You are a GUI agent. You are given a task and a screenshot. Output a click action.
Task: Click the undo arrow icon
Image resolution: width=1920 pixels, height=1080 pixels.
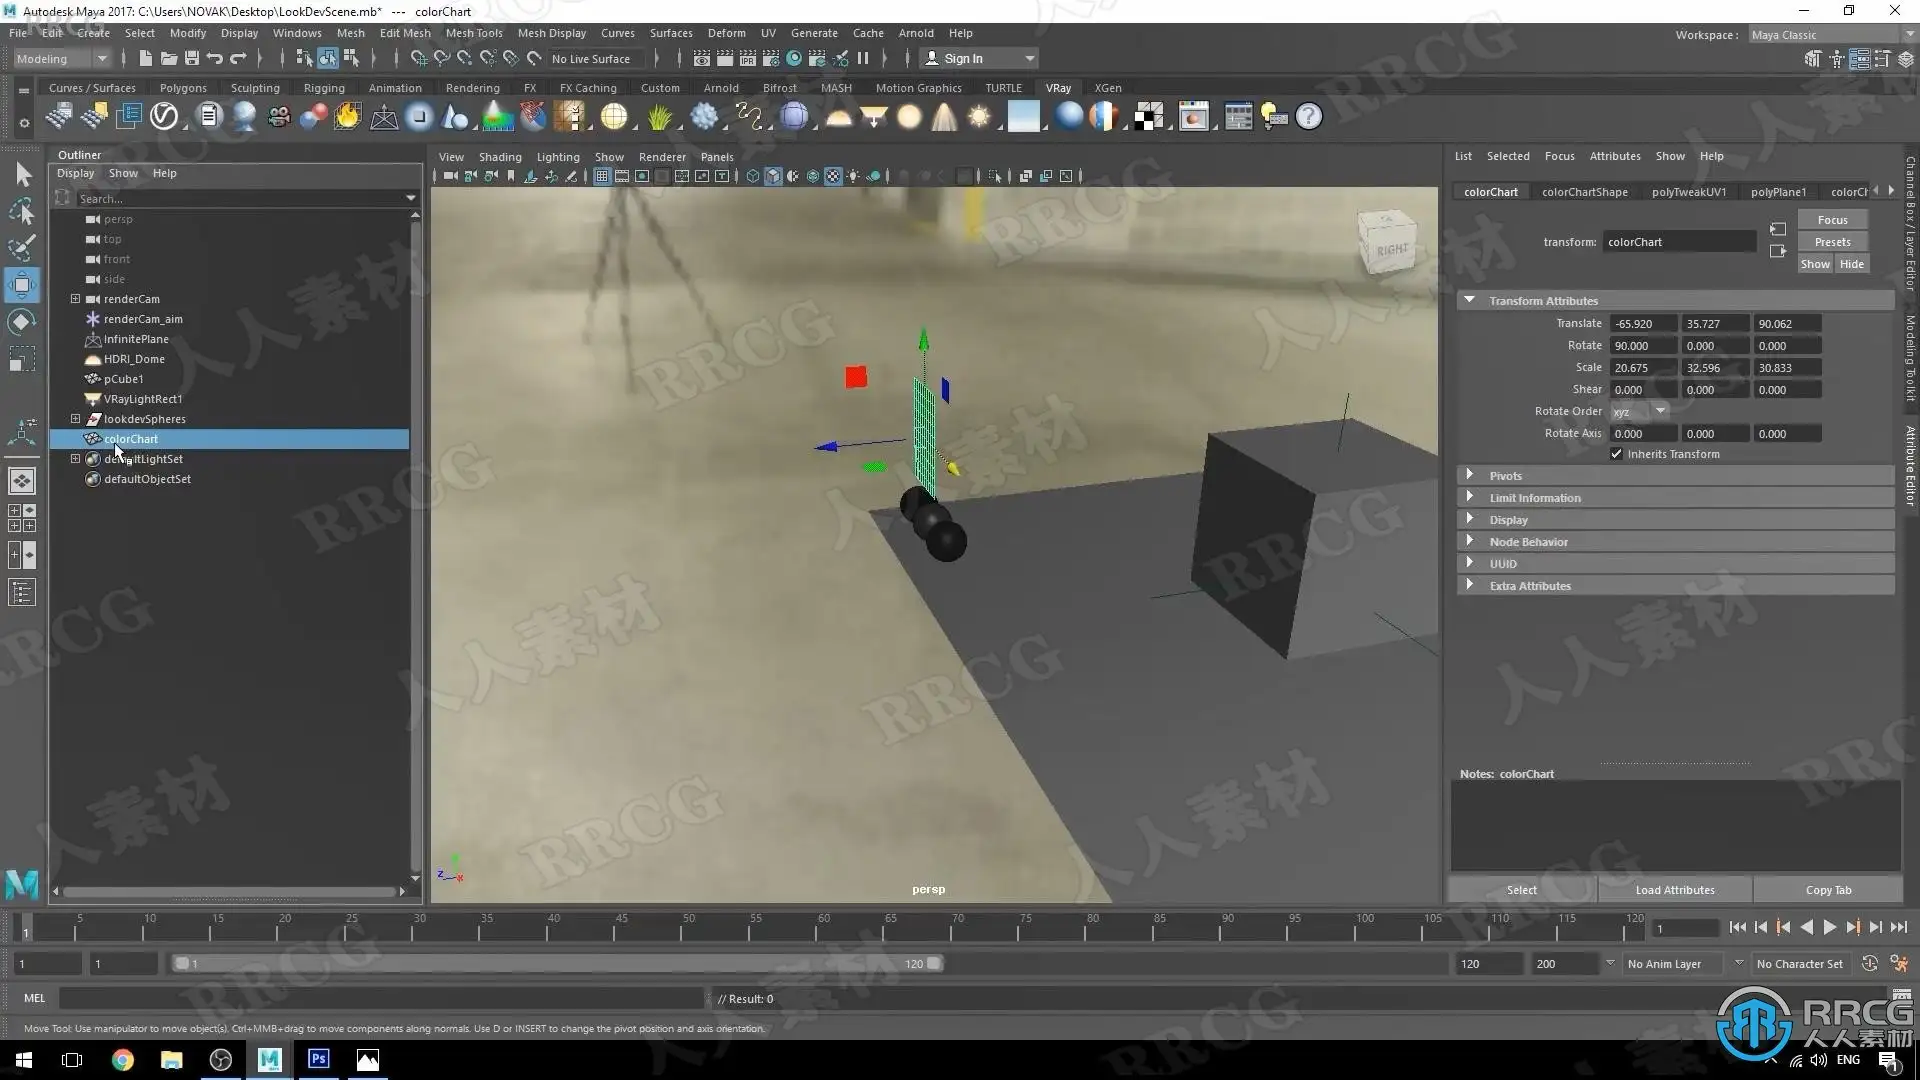214,58
